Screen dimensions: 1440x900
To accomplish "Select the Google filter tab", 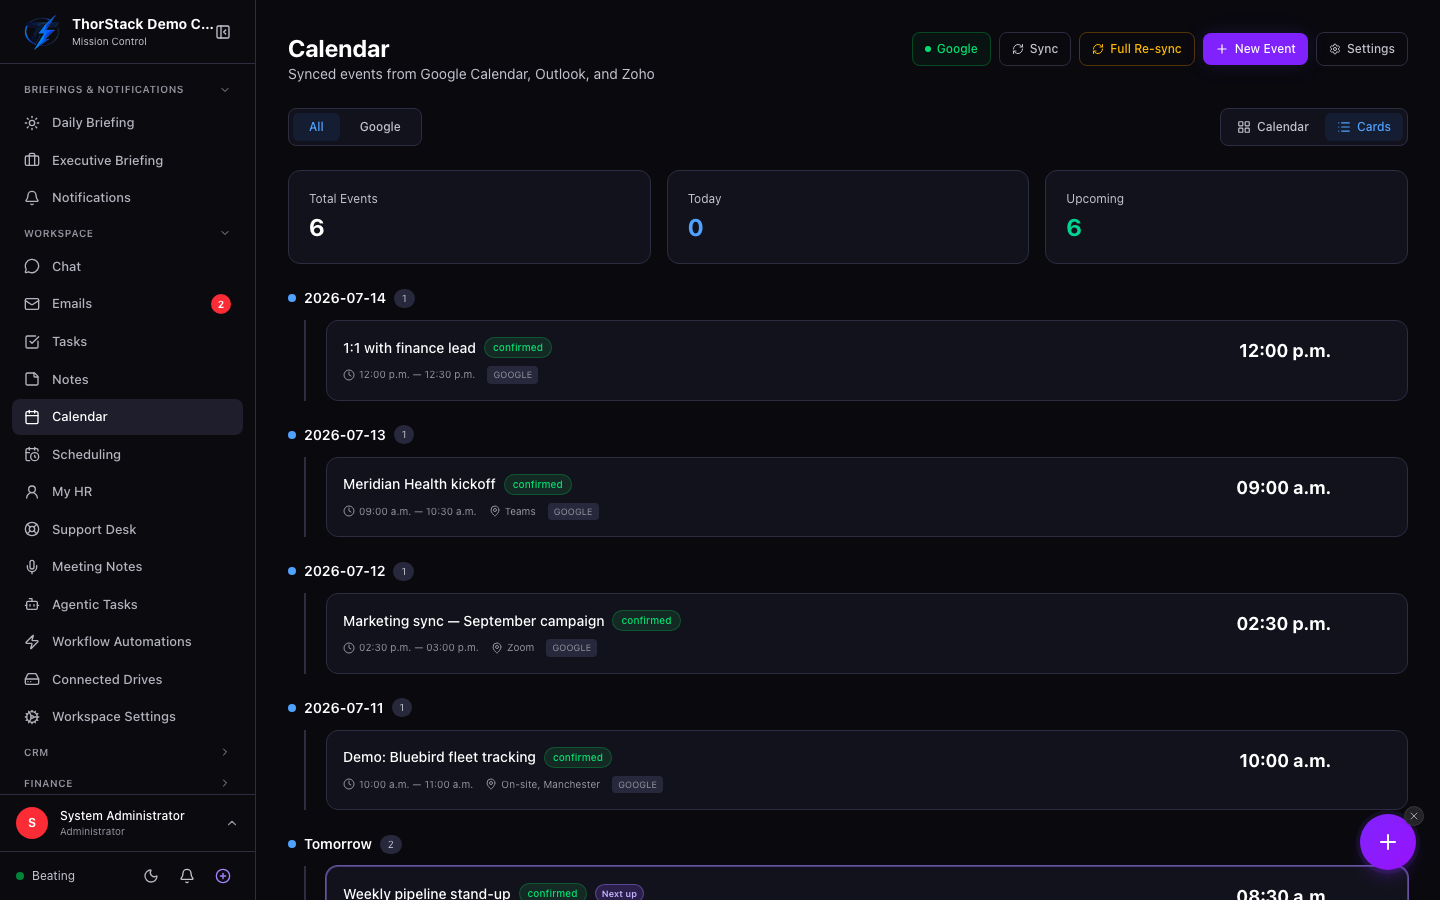I will (380, 127).
